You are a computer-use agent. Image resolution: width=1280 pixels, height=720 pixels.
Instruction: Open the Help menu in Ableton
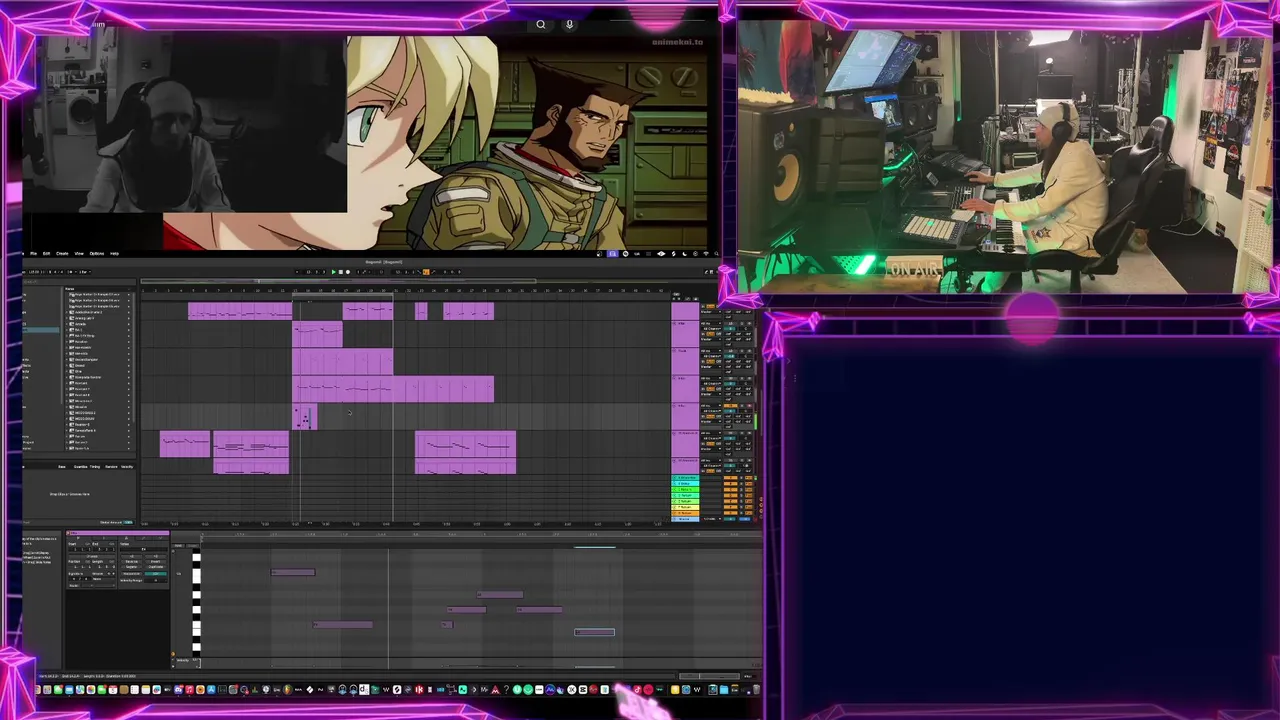point(114,253)
